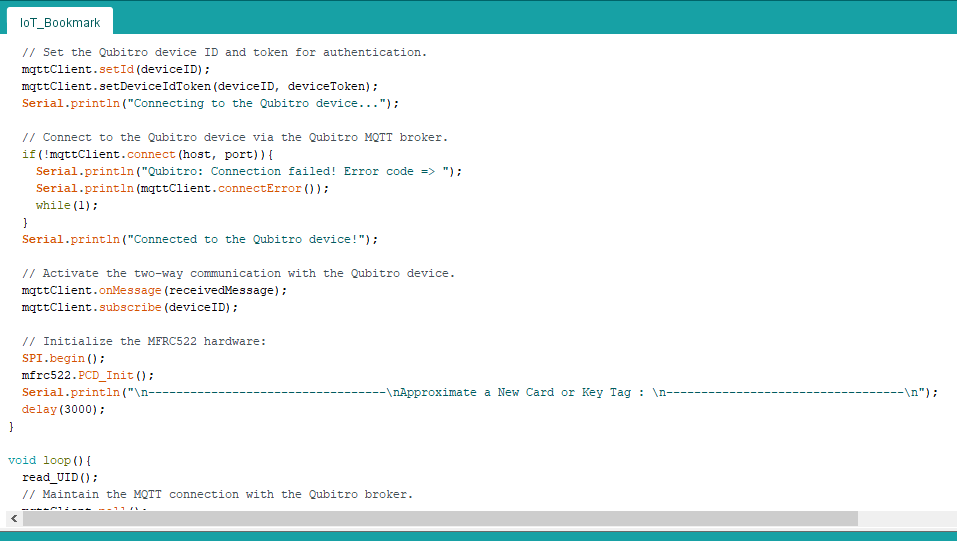957x541 pixels.
Task: Place cursor on the mqttClient.subscribe(deviceID) line
Action: (130, 307)
